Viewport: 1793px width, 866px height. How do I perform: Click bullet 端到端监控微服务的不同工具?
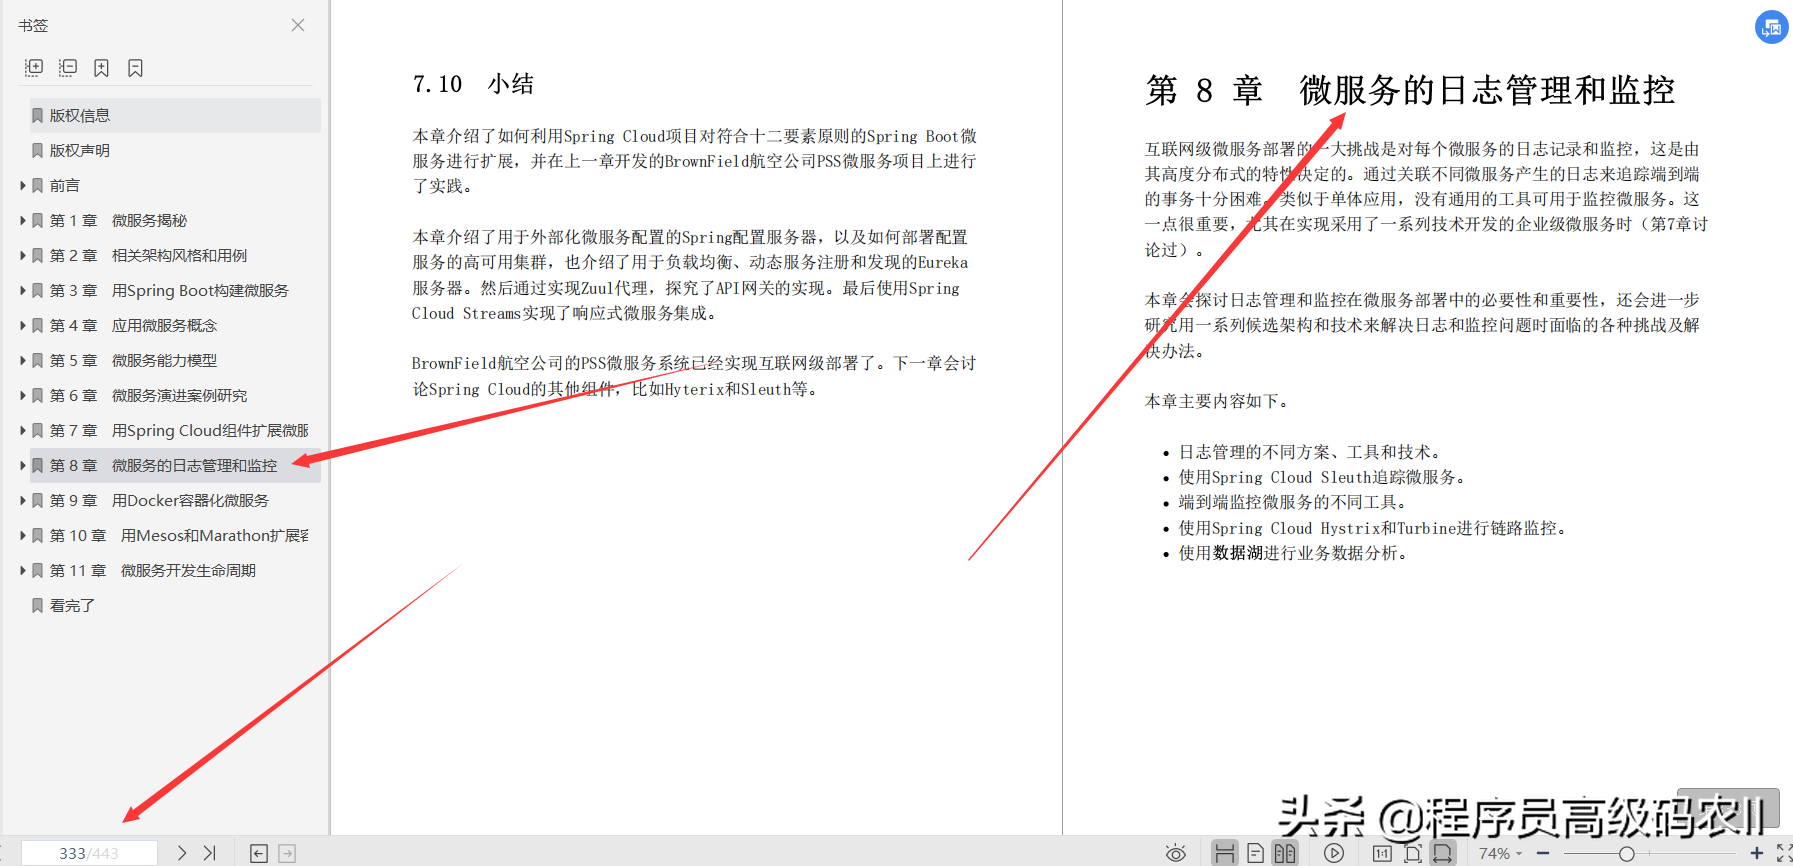click(x=1293, y=502)
